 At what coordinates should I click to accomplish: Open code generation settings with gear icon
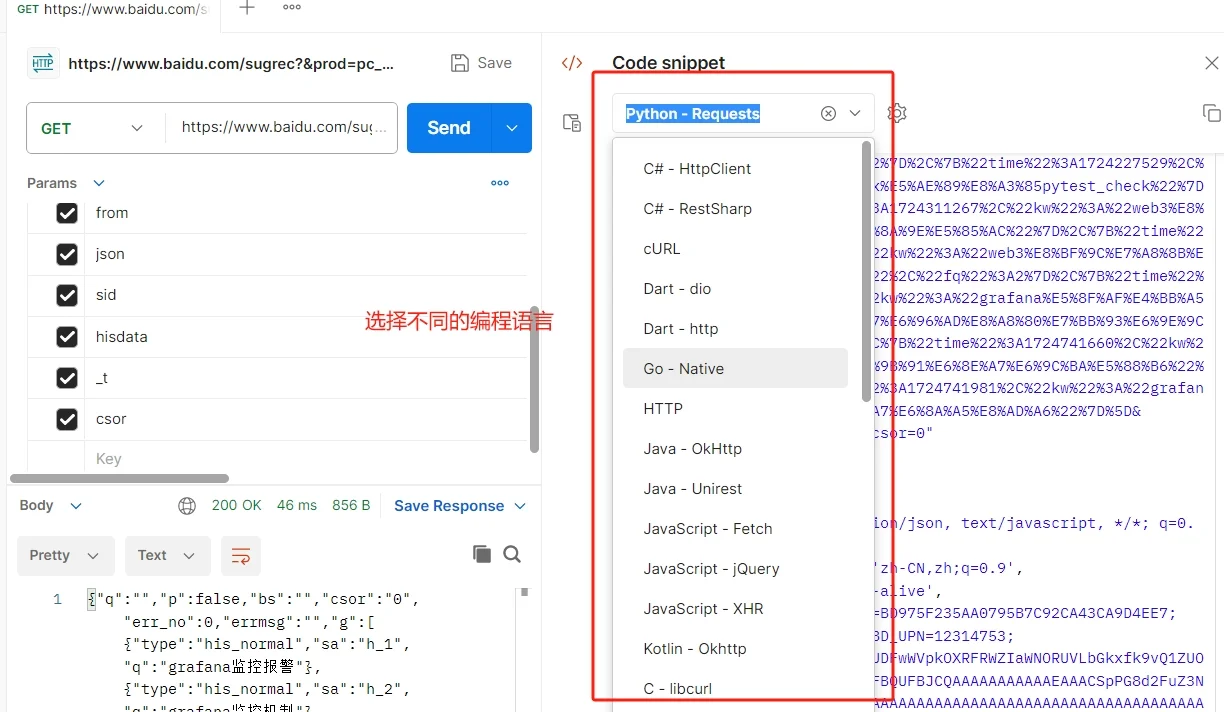pos(896,112)
